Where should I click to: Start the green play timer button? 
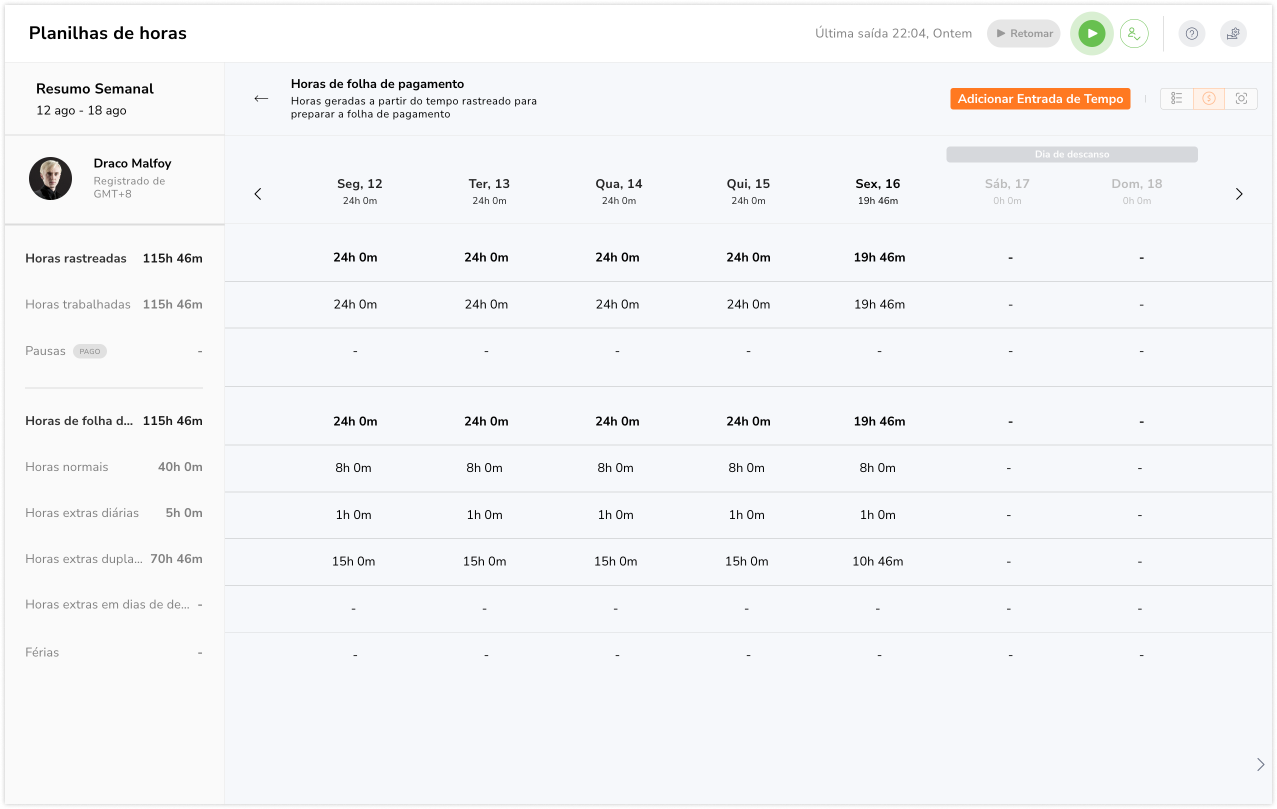(1092, 33)
